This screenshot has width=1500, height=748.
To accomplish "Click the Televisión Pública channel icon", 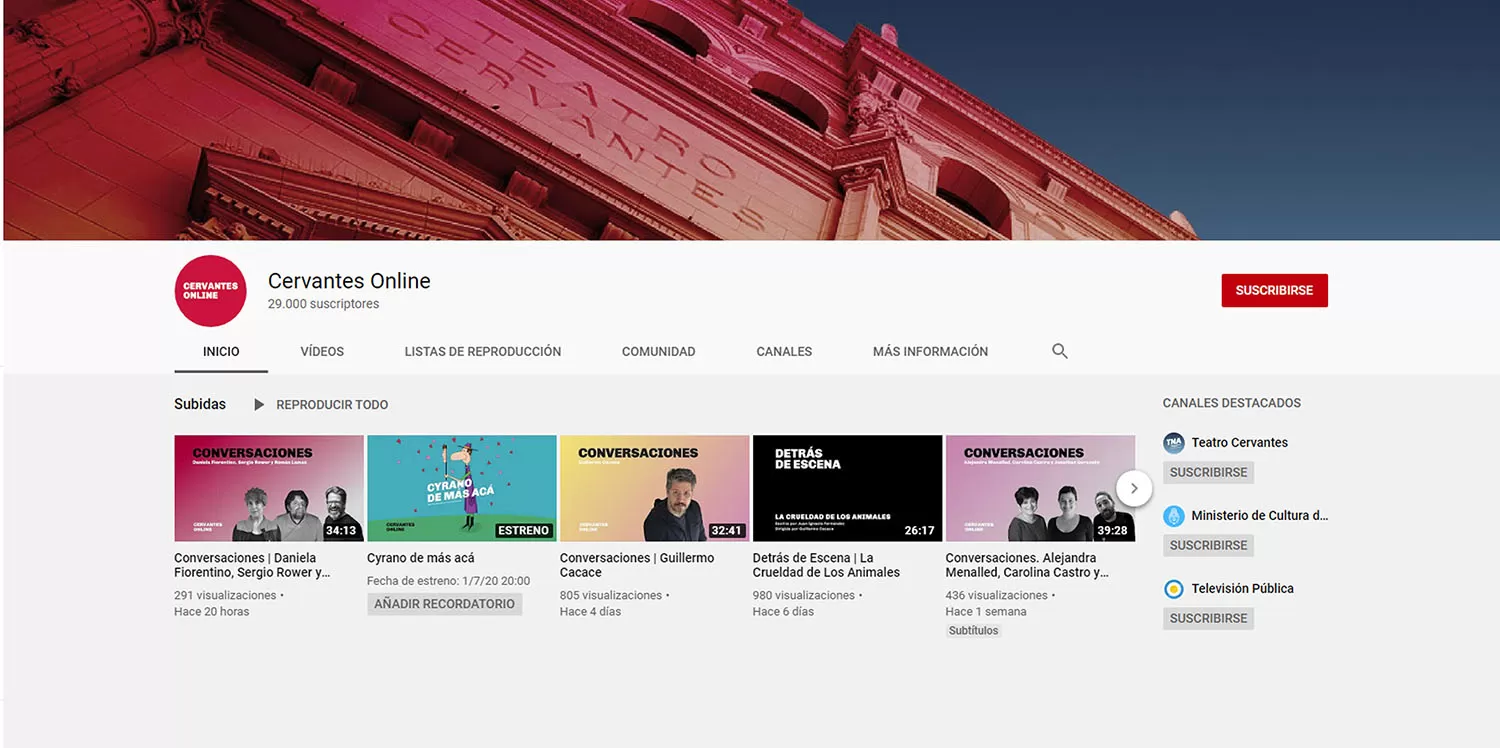I will tap(1174, 589).
